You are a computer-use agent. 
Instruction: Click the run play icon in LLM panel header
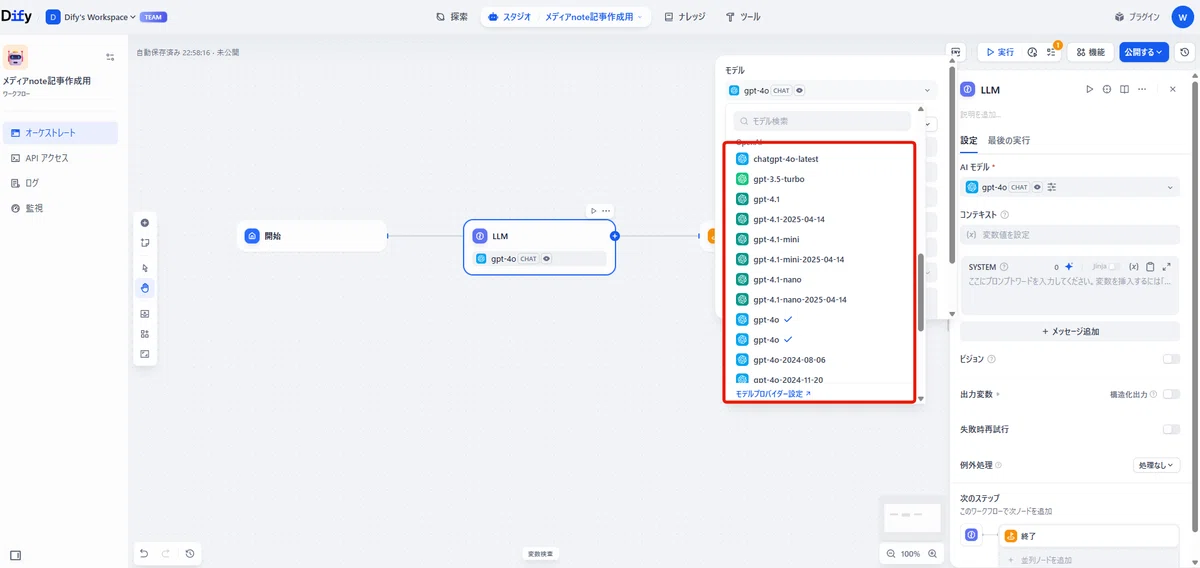coord(1090,89)
